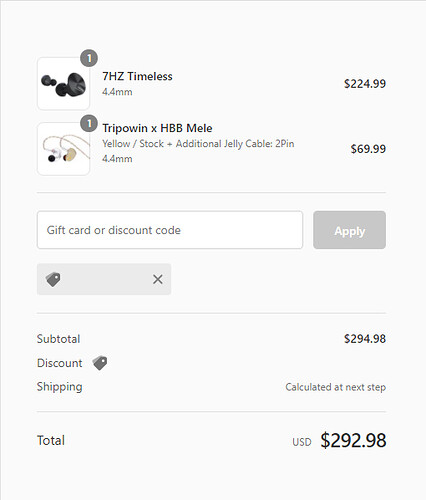This screenshot has height=500, width=426.
Task: Click quantity badge on 7HZ Timeless
Action: point(89,58)
